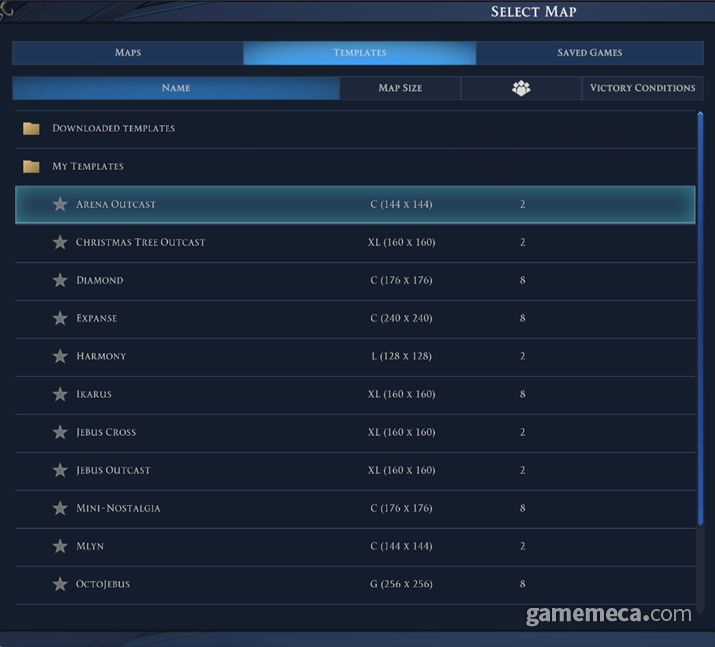This screenshot has width=715, height=647.
Task: Click the star icon beside Harmony
Action: point(60,356)
